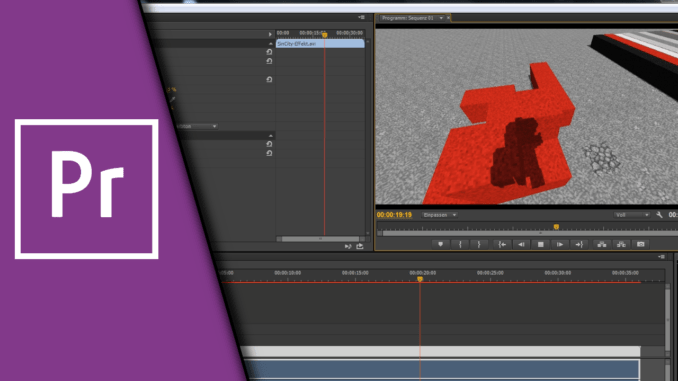Toggle the effect controls timeline view arrow

click(x=270, y=34)
